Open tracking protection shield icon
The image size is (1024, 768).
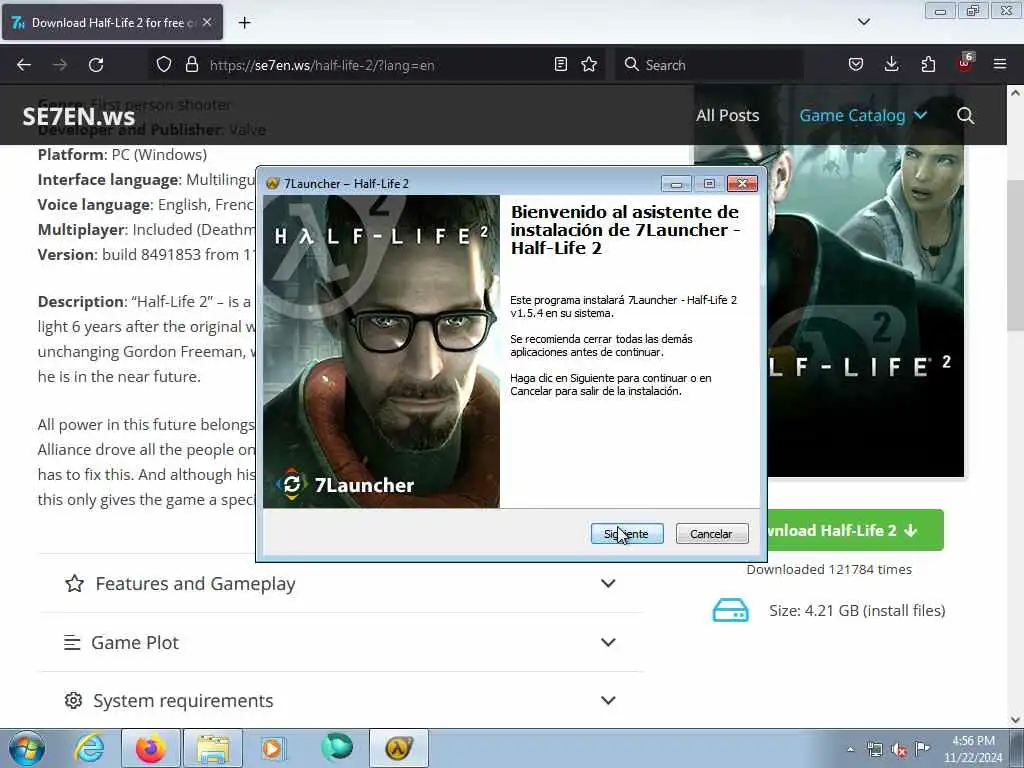(164, 65)
